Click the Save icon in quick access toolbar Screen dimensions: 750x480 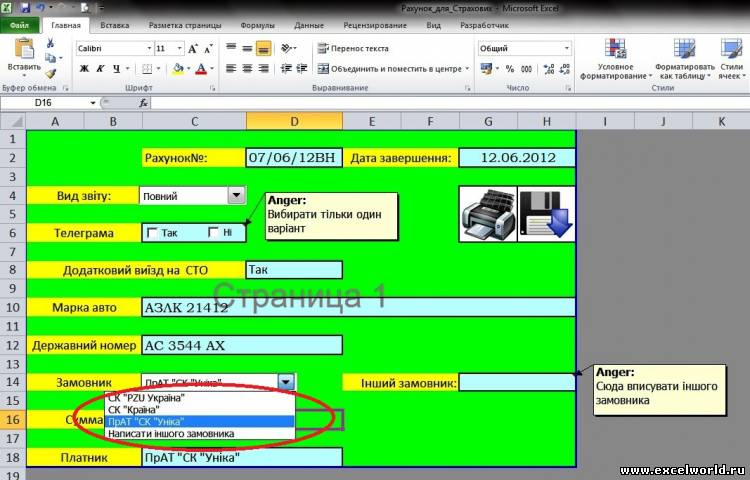click(24, 8)
